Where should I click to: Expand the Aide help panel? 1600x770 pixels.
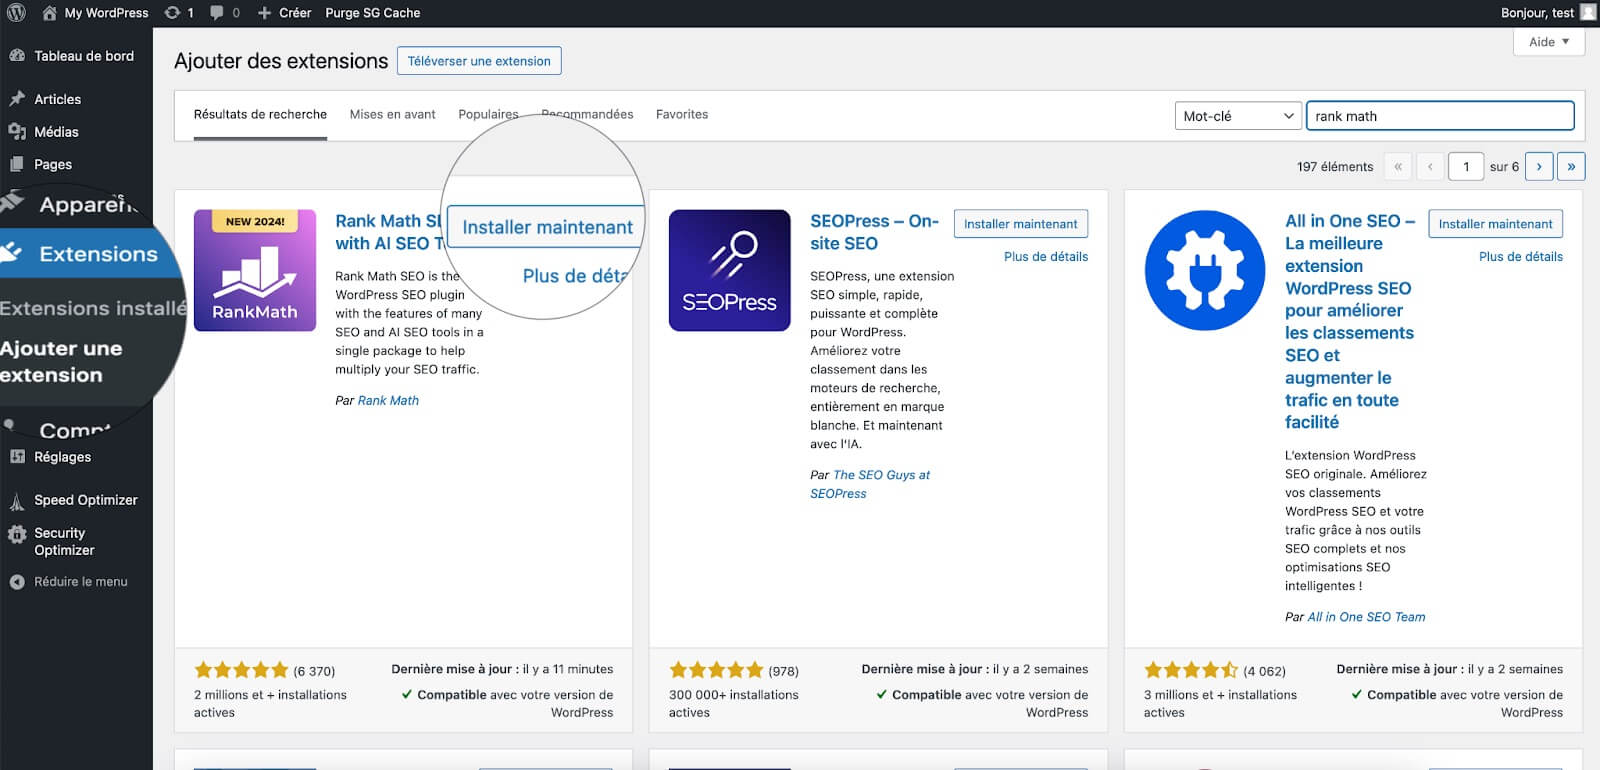point(1549,42)
